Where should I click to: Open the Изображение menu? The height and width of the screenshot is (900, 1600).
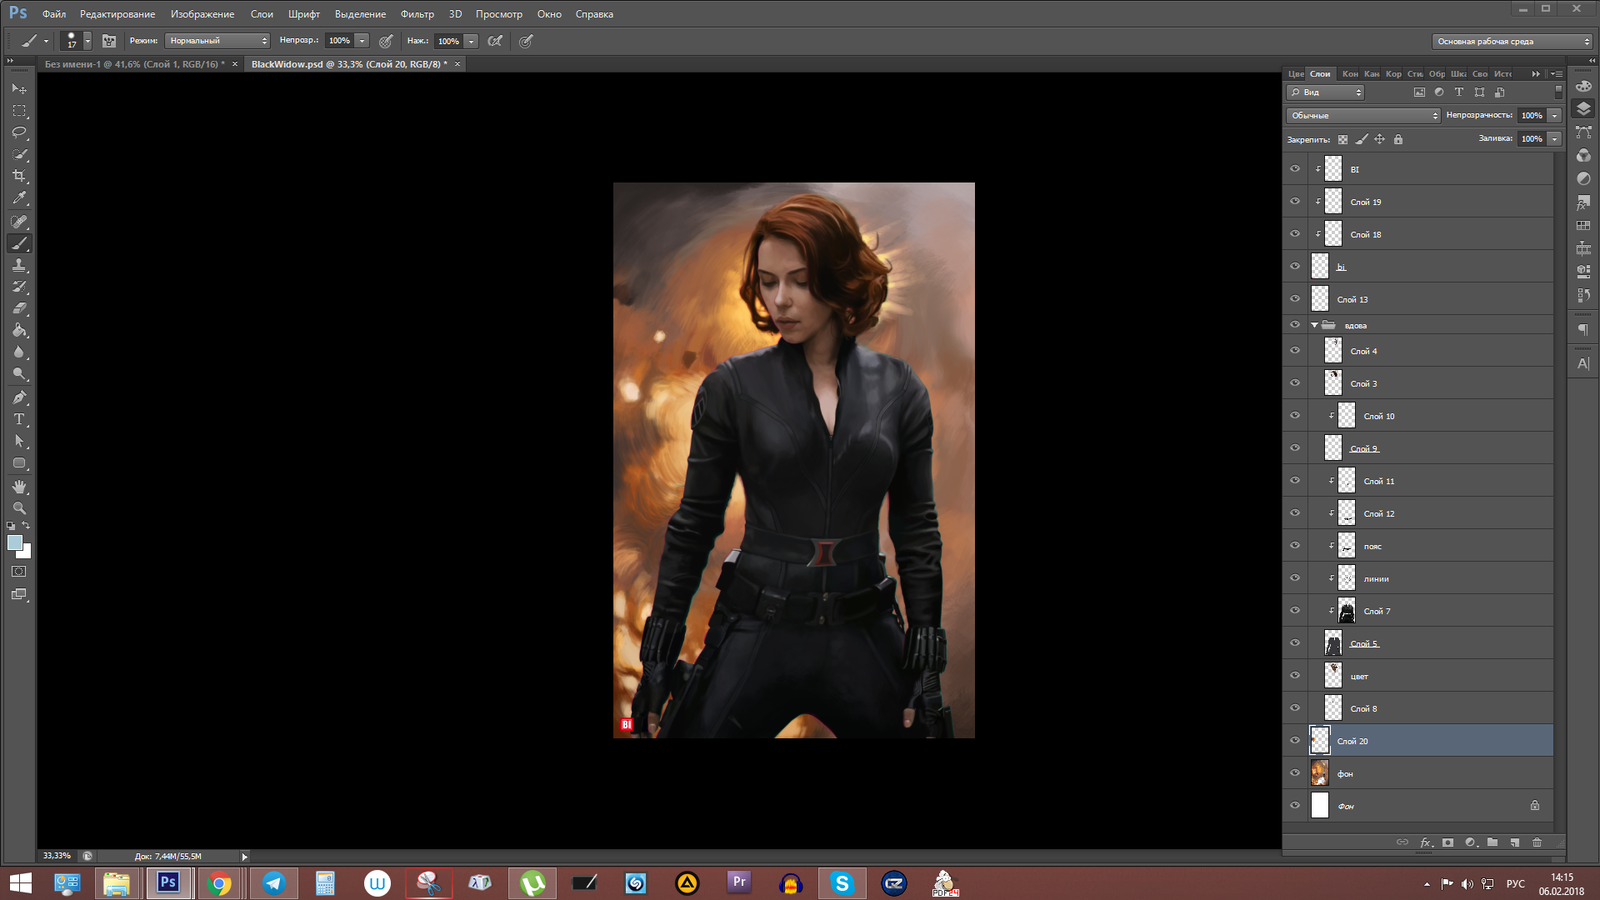point(202,14)
